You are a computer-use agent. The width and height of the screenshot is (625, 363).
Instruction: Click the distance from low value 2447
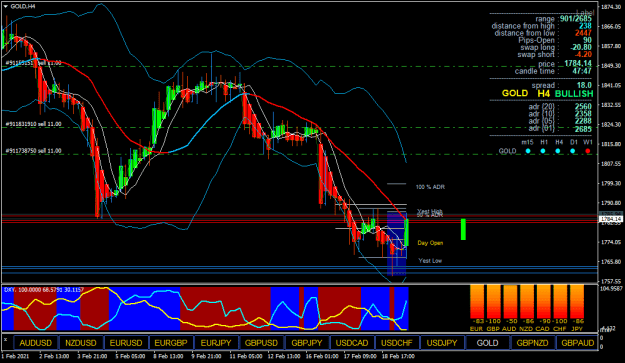tap(583, 33)
